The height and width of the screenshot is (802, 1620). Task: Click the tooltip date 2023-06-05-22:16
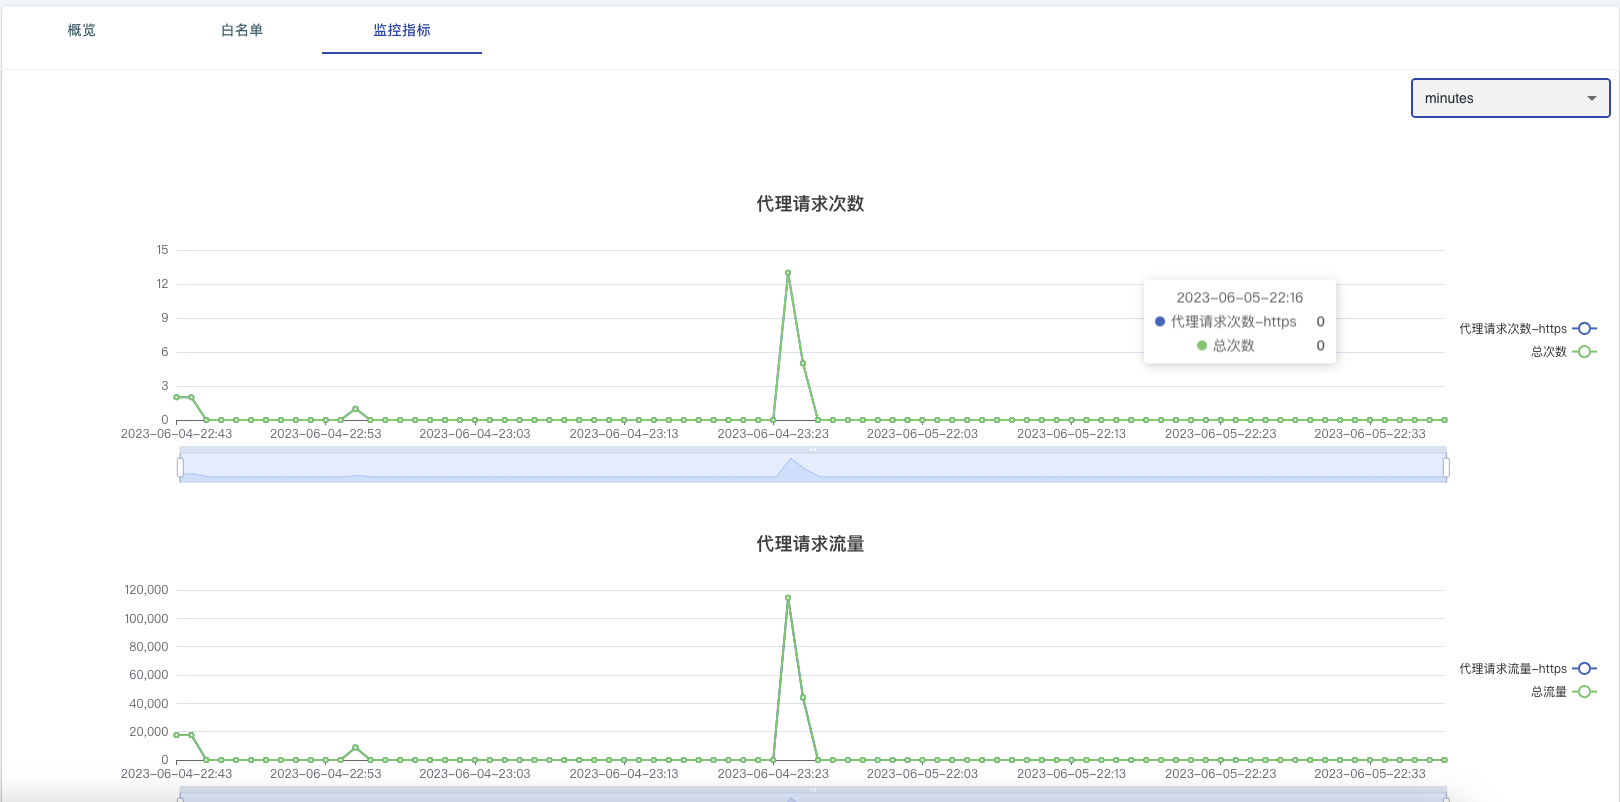pos(1240,297)
